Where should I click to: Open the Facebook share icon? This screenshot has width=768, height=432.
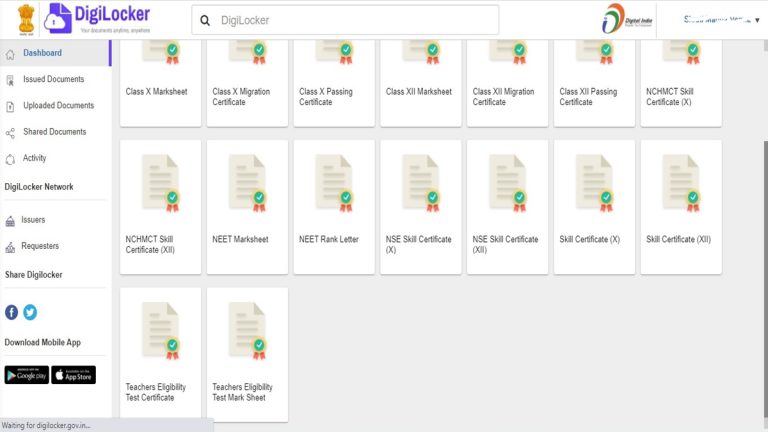pyautogui.click(x=12, y=312)
